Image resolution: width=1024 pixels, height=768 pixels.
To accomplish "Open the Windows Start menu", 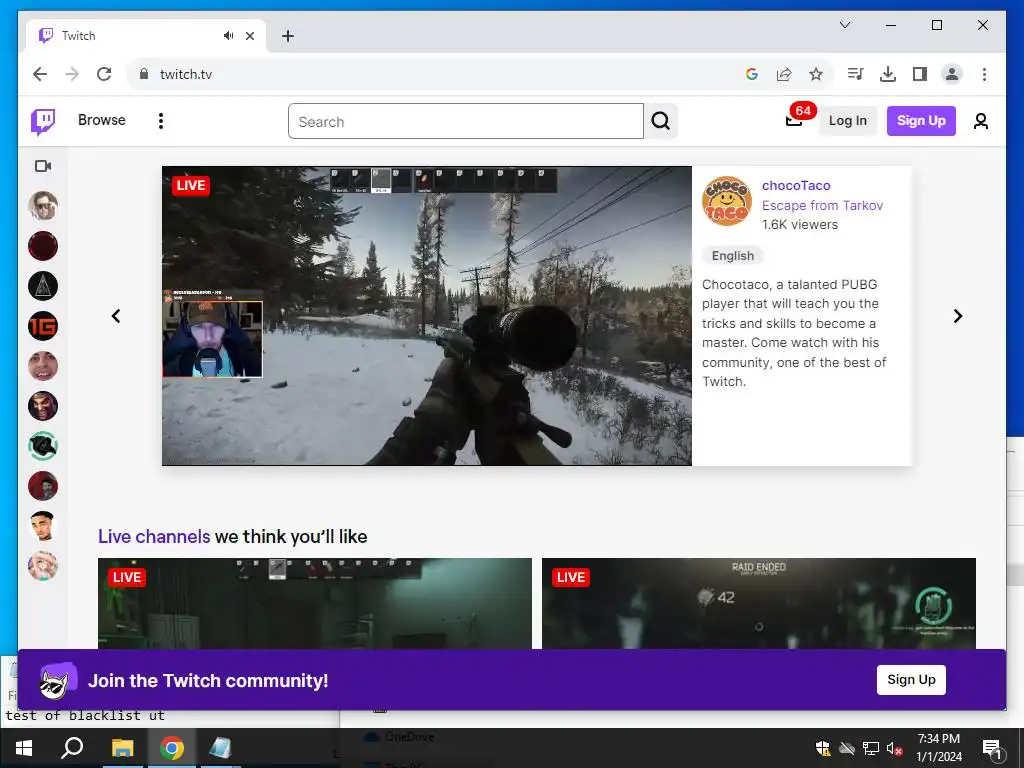I will (24, 748).
